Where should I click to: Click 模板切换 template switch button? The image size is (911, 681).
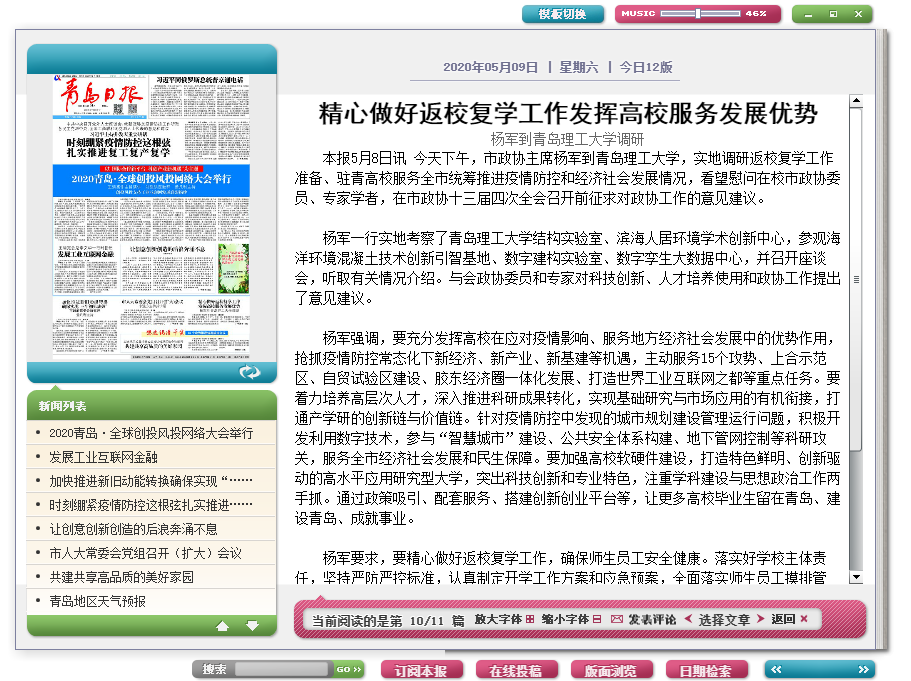point(562,14)
